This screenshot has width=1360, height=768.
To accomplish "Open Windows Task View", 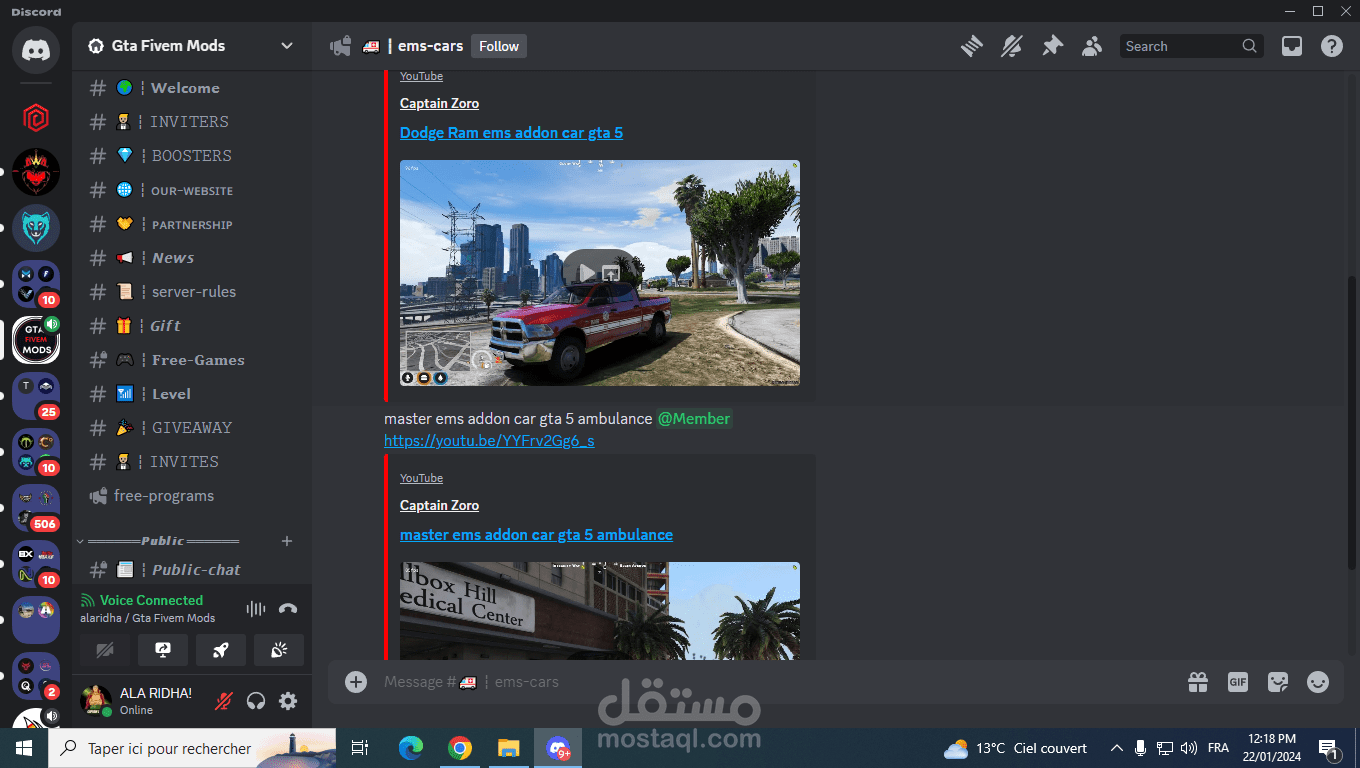I will pos(361,748).
